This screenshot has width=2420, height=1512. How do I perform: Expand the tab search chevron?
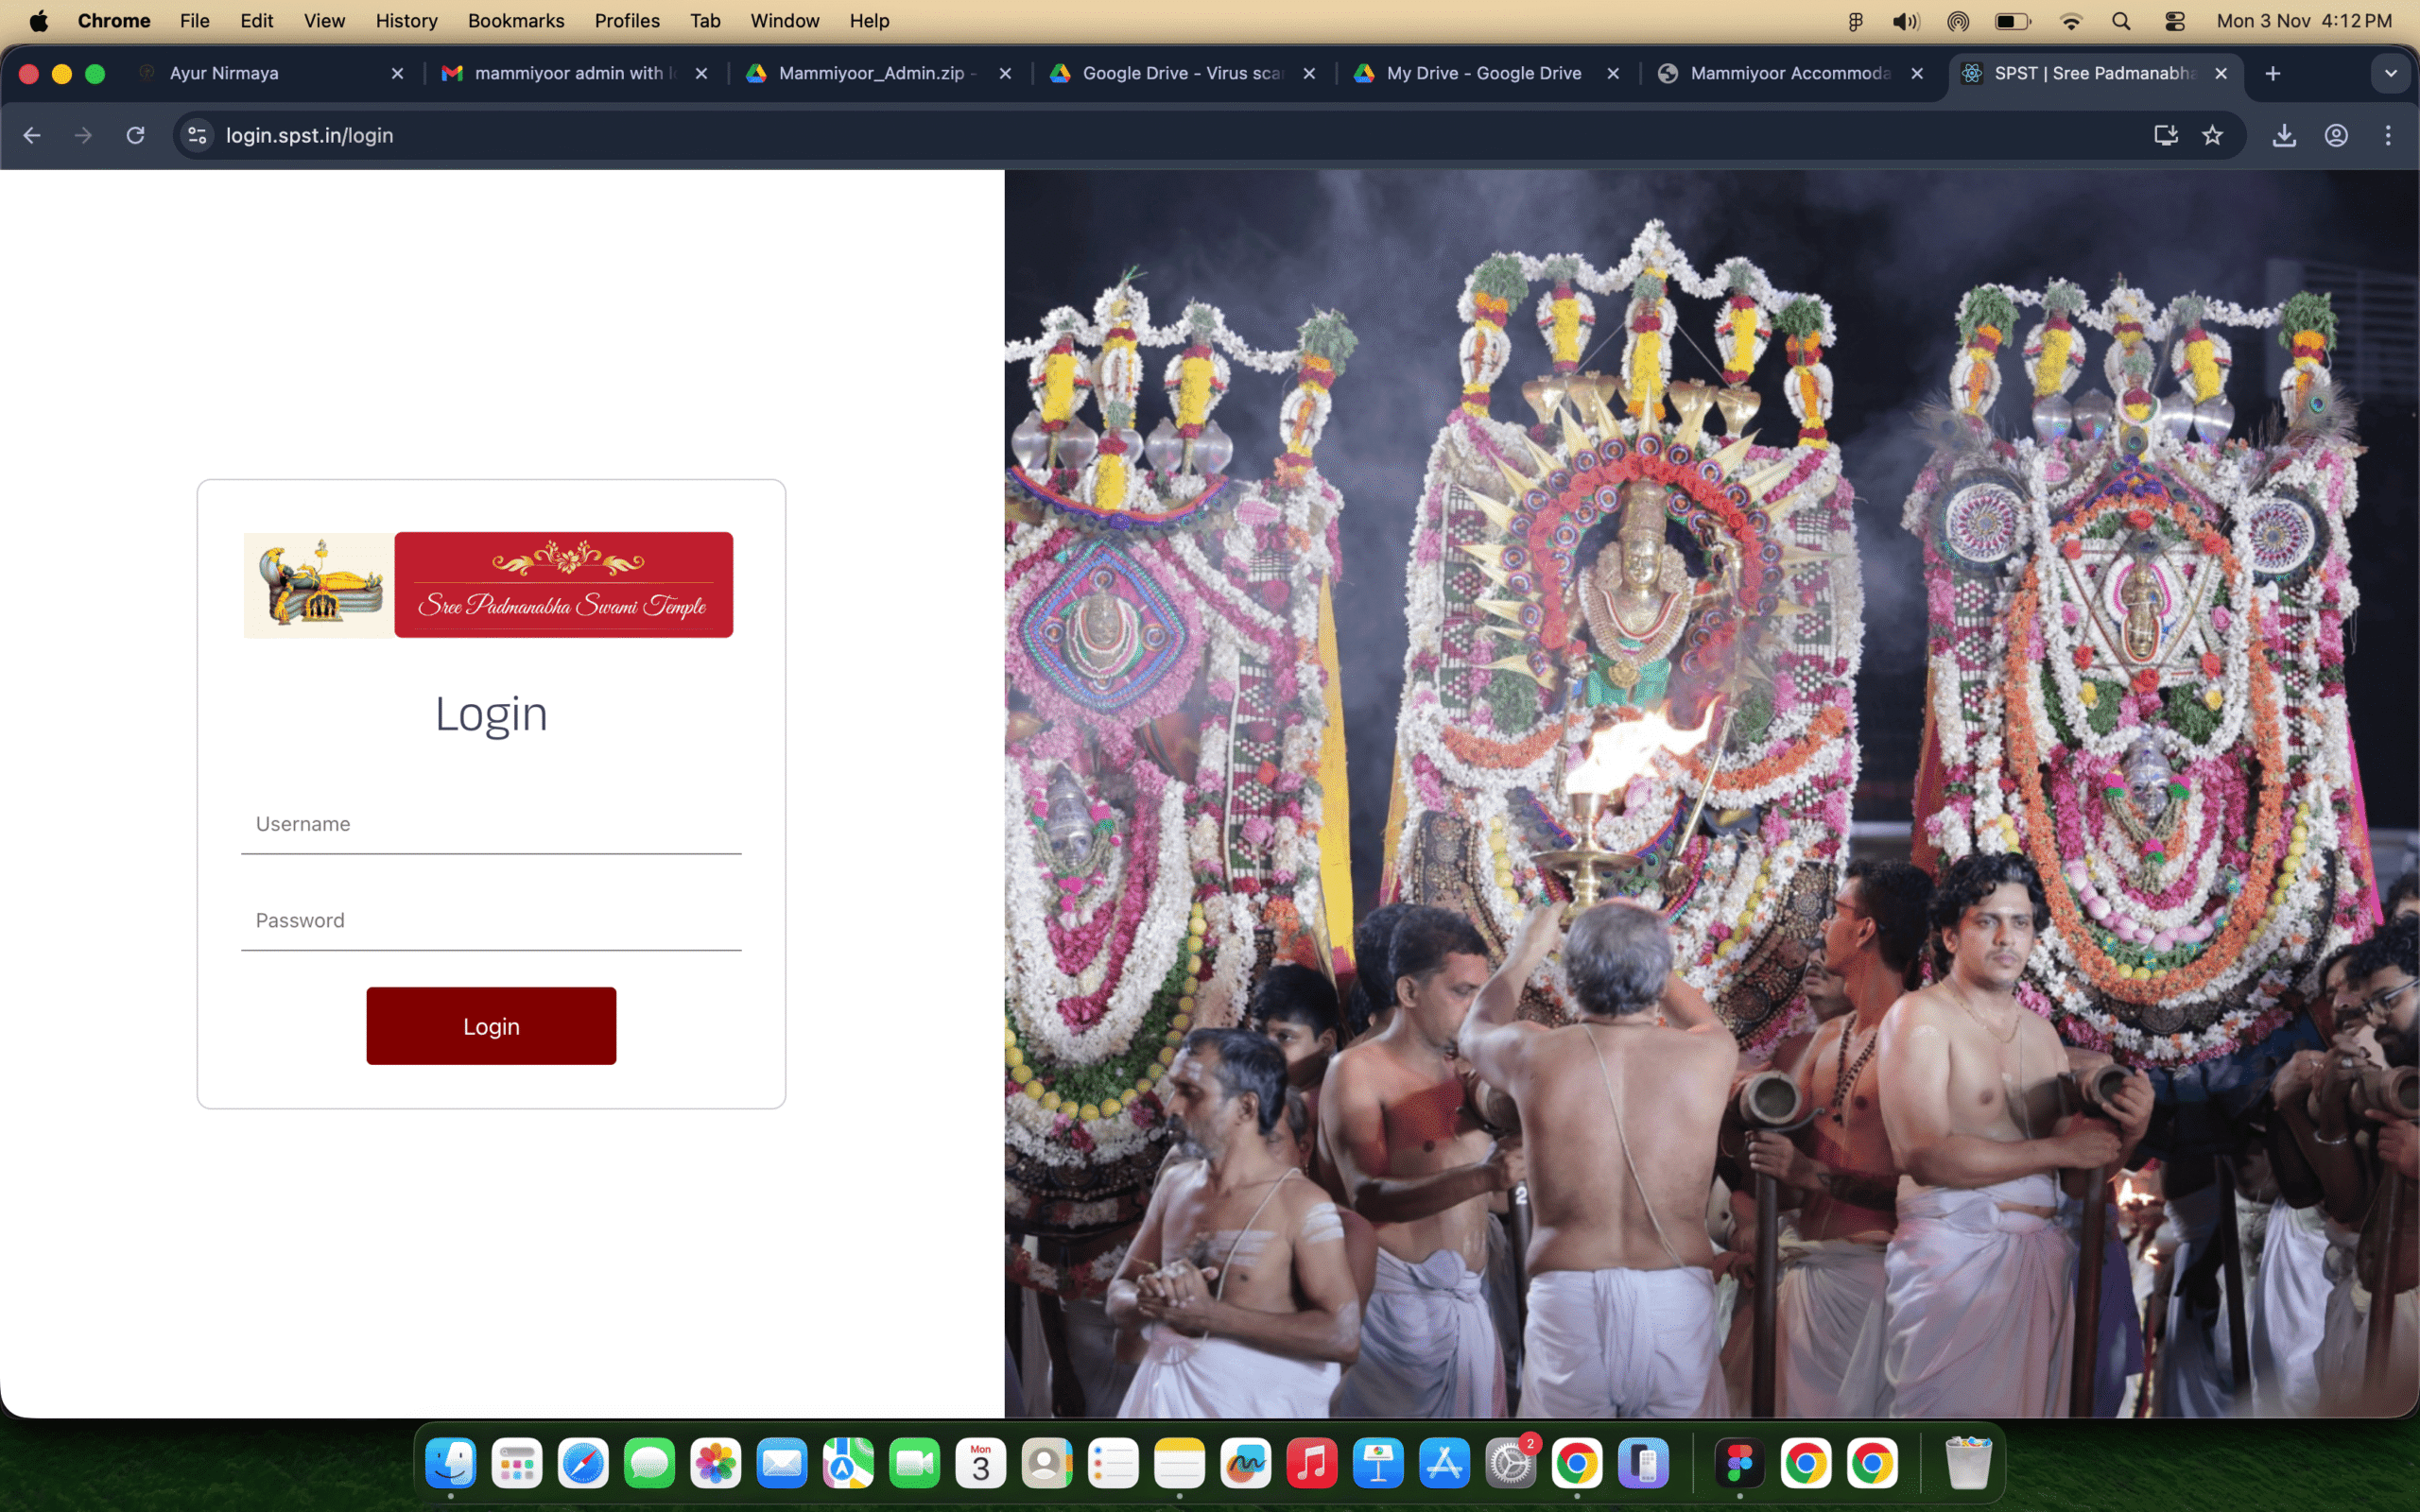pos(2391,73)
